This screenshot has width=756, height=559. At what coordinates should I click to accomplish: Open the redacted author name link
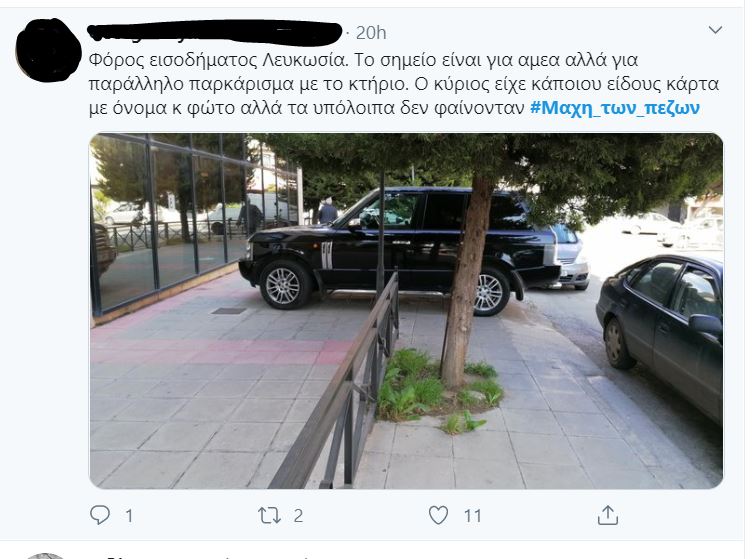point(215,32)
